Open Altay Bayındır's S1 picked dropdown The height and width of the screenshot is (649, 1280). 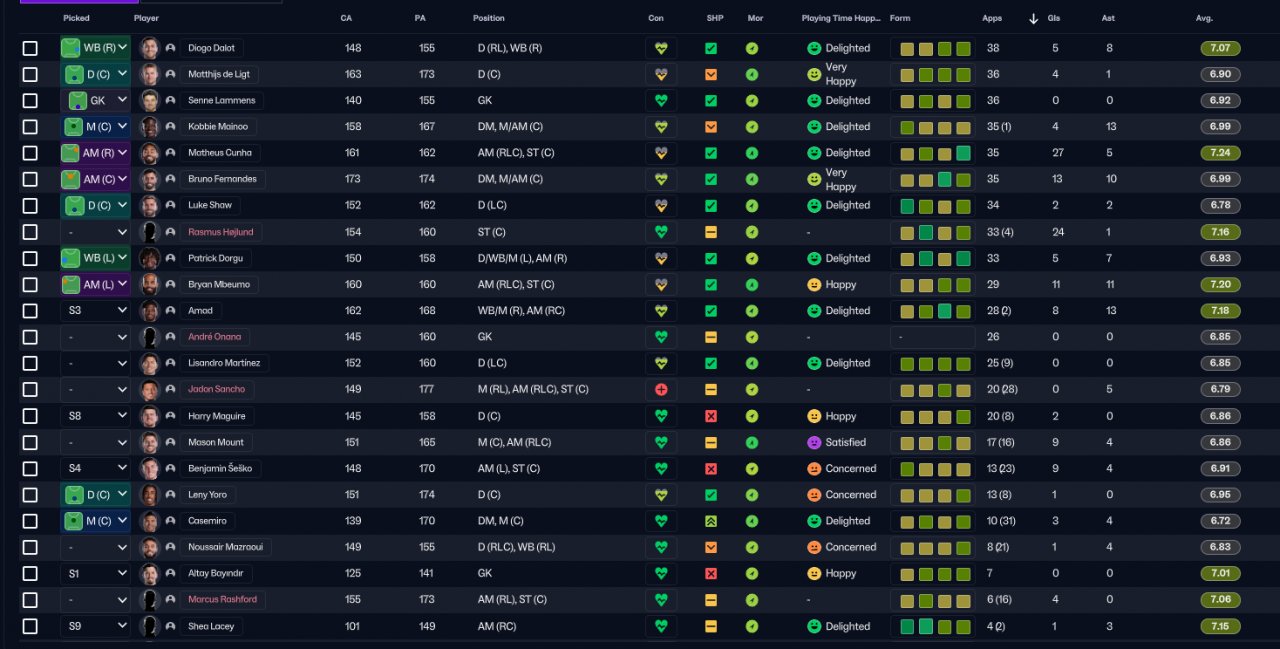95,574
